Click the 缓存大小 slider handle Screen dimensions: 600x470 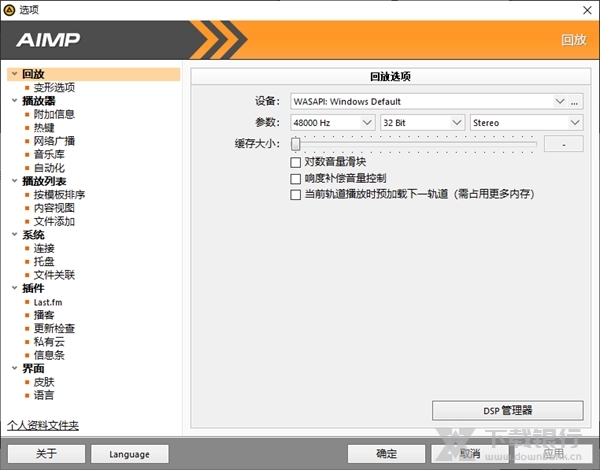pyautogui.click(x=295, y=144)
